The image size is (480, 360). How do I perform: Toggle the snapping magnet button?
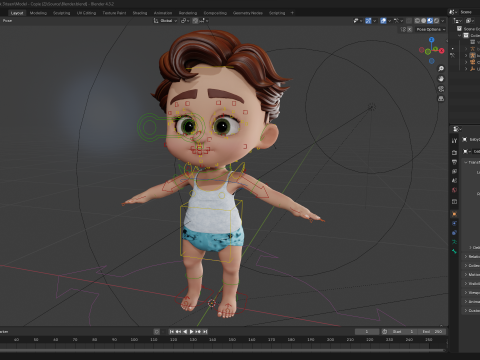pos(195,21)
